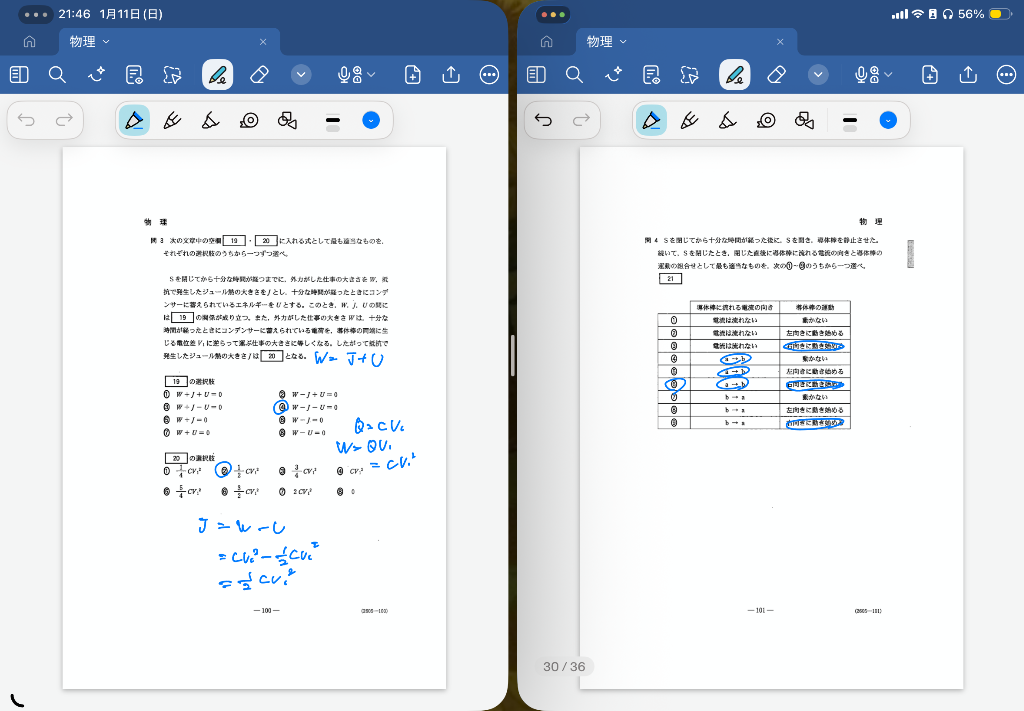Close the 物理 tab in left window
This screenshot has width=1024, height=711.
pos(263,42)
